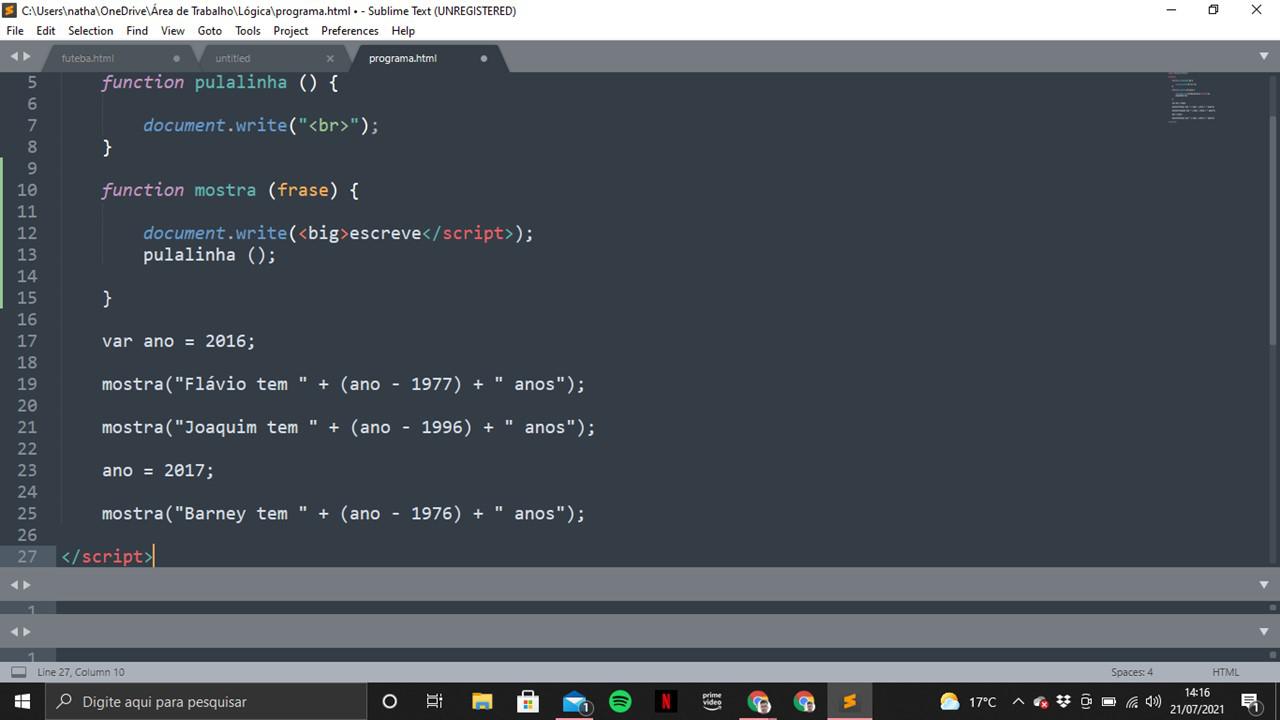Open the Project menu
The width and height of the screenshot is (1280, 720).
[291, 31]
